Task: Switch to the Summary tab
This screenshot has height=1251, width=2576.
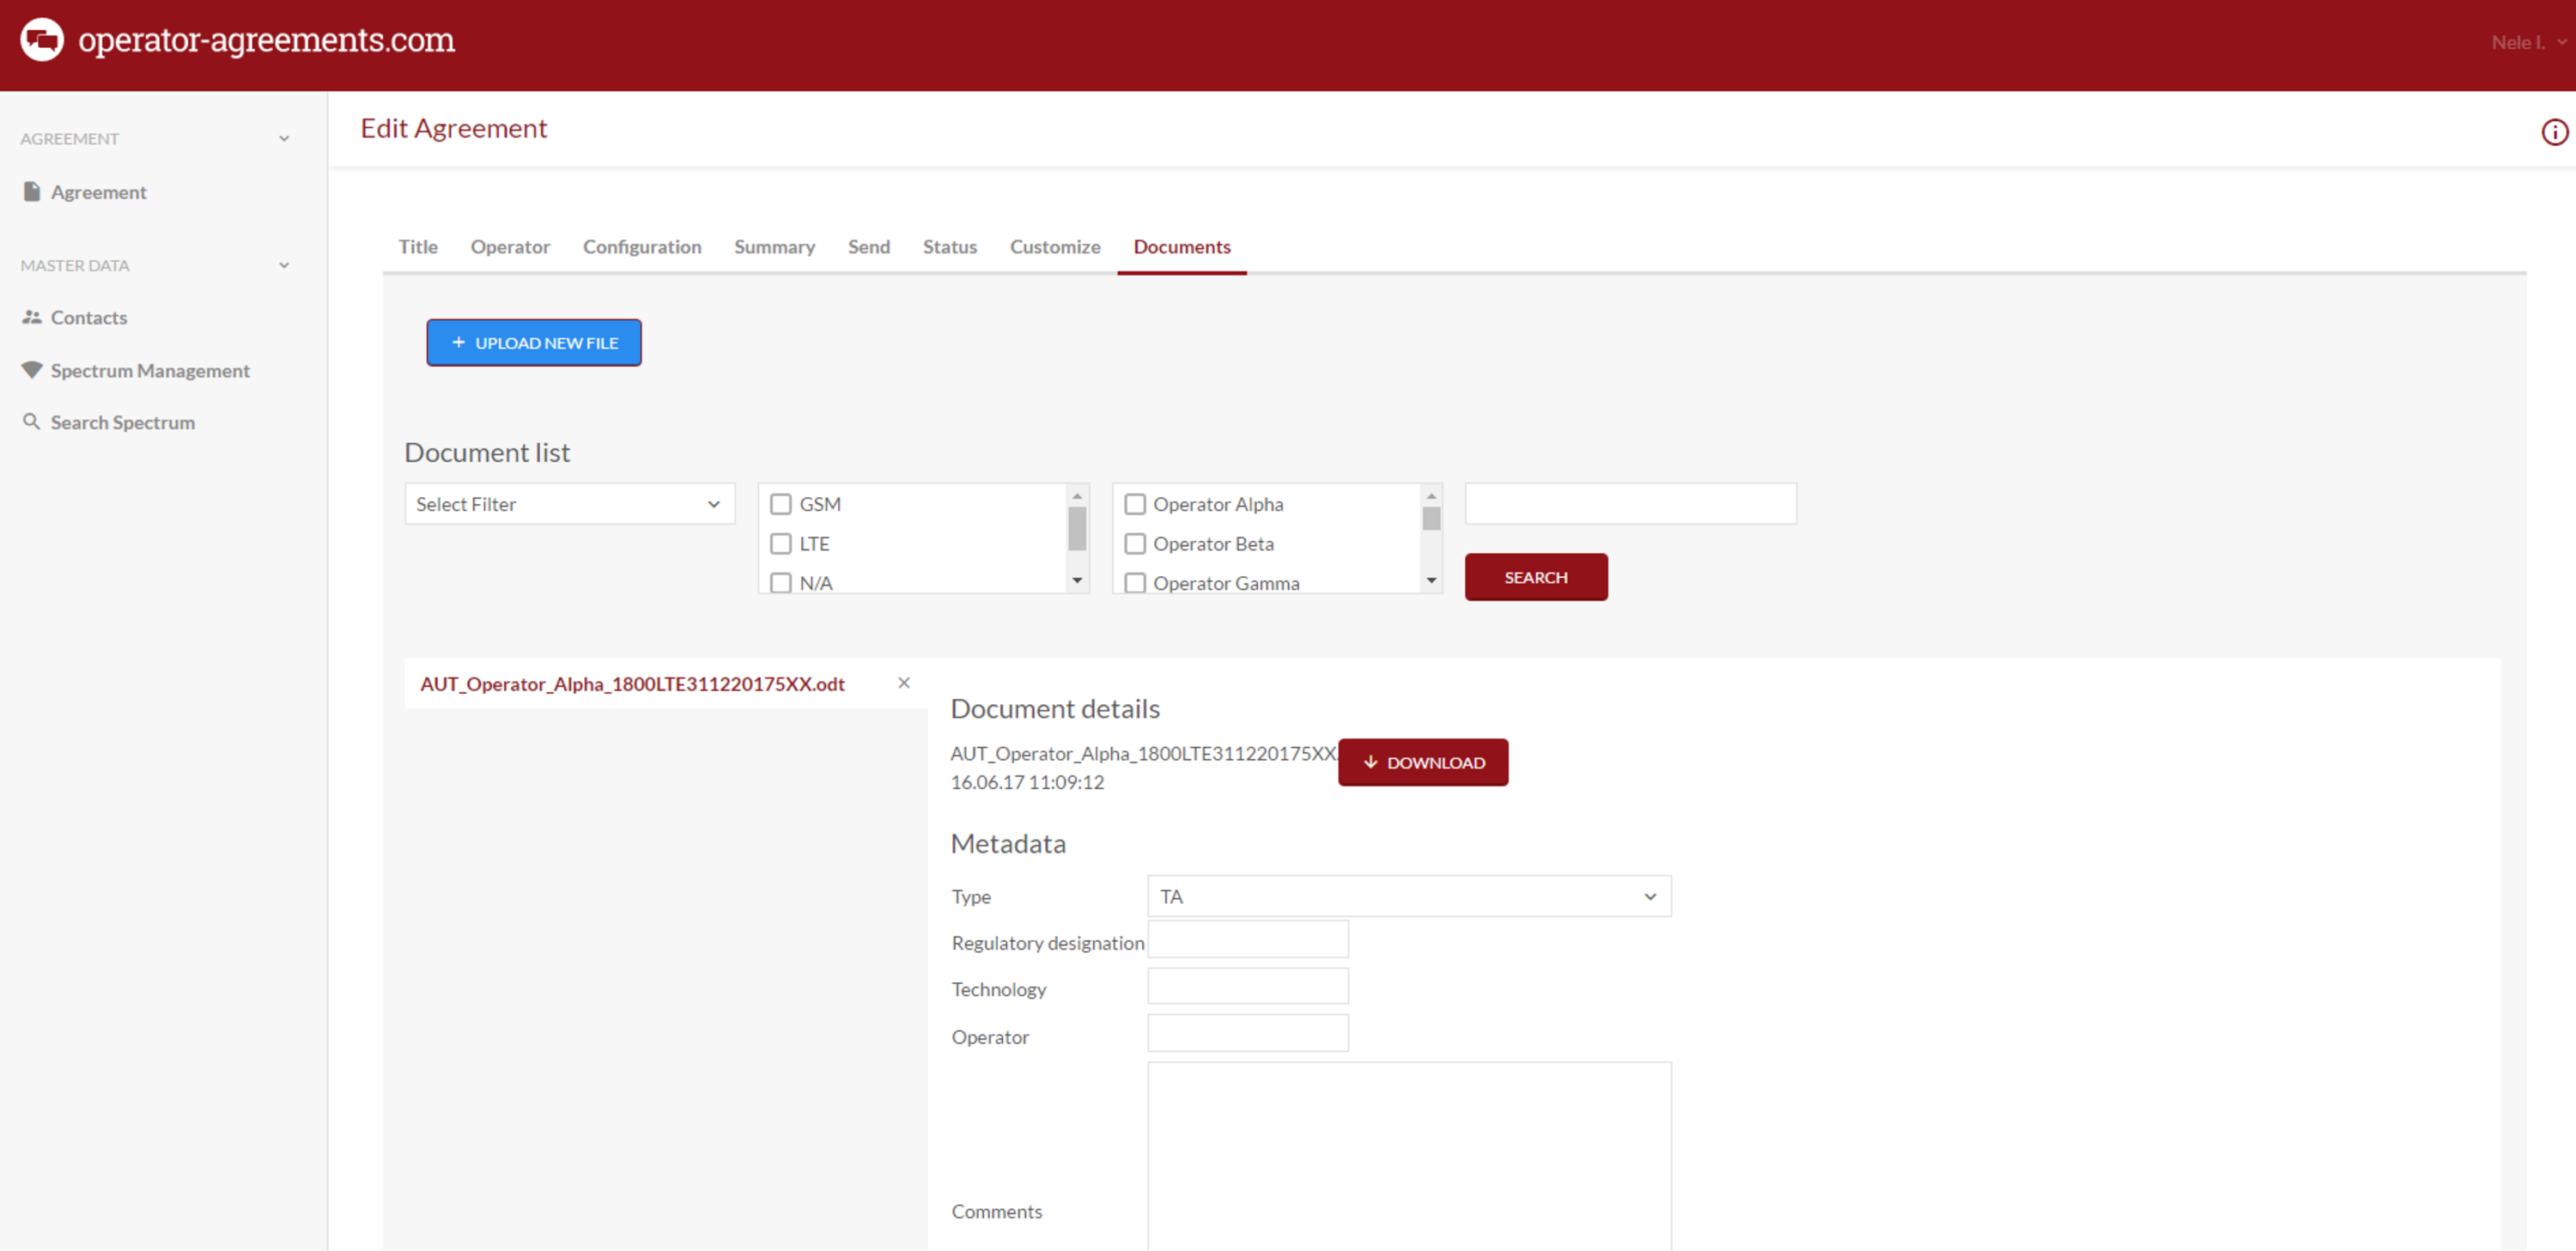Action: 774,247
